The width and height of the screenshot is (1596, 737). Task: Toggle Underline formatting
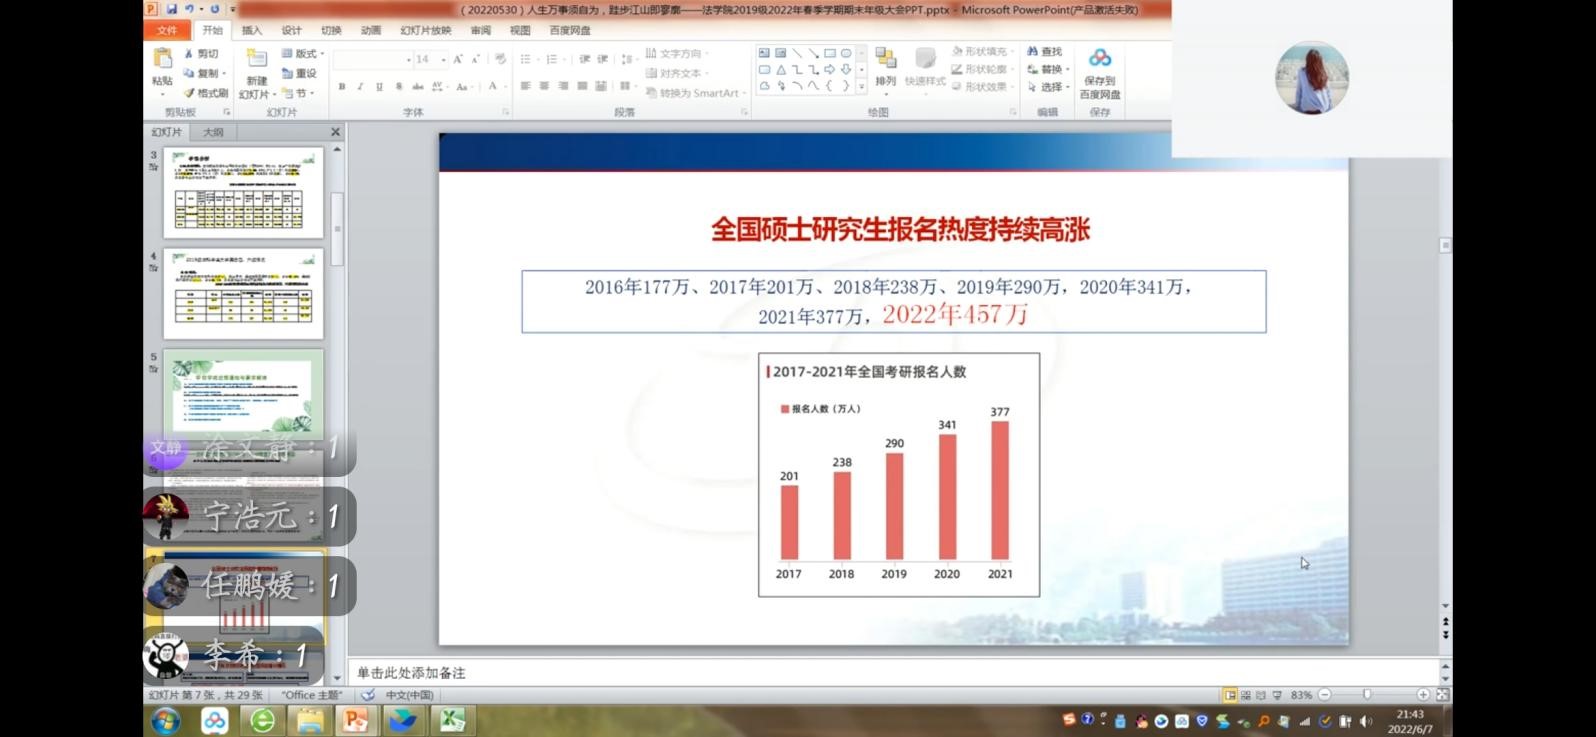click(x=379, y=87)
